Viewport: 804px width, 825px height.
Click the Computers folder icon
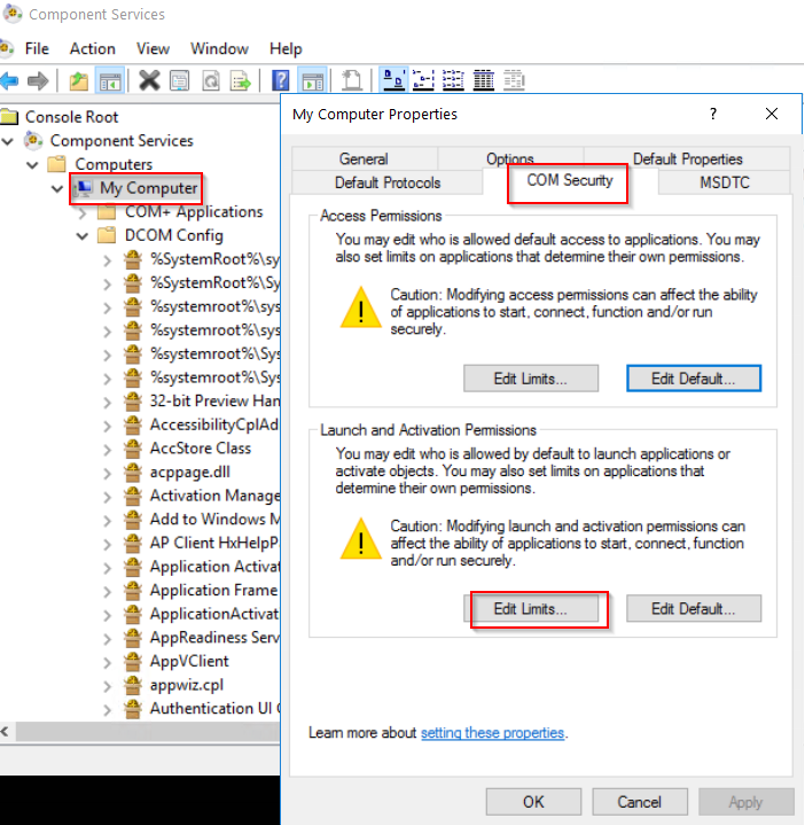57,164
